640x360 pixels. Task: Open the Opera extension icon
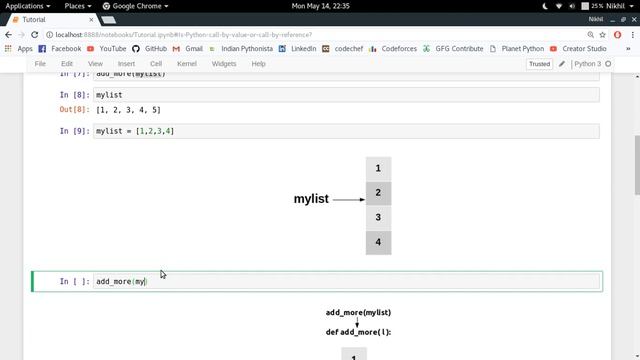[618, 35]
